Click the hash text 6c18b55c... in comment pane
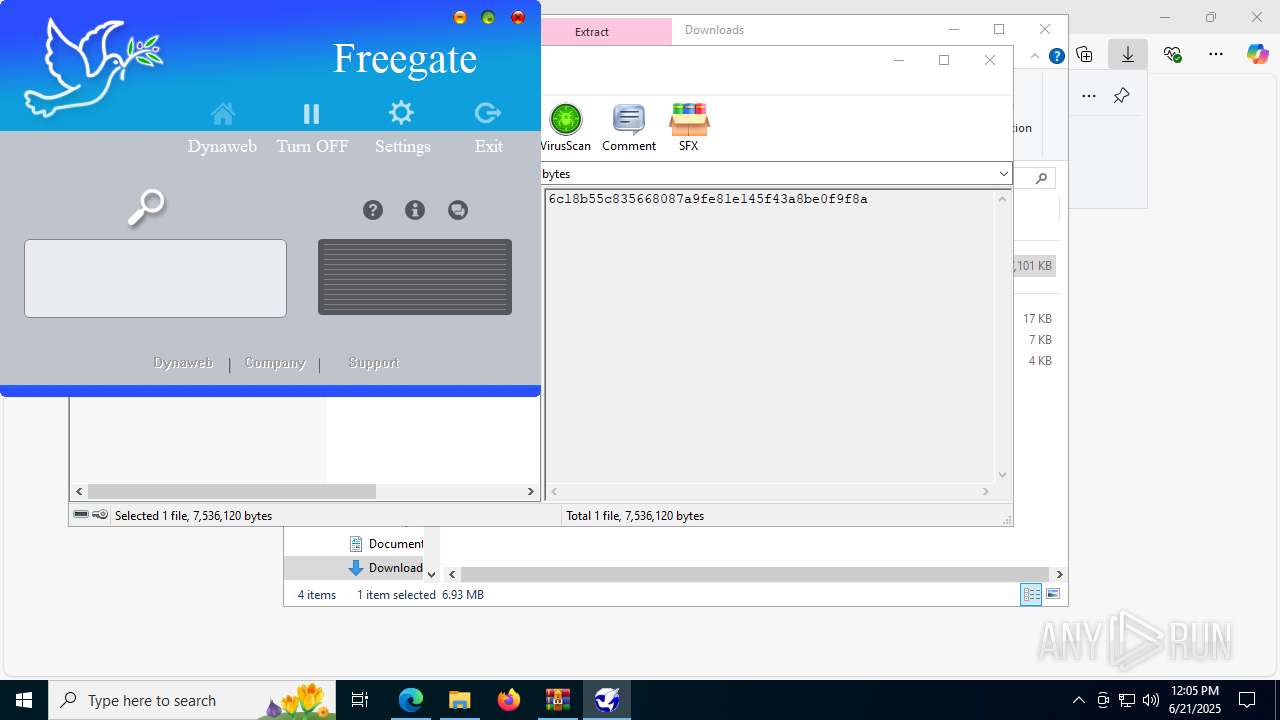Screen dimensions: 1280x720 708,200
